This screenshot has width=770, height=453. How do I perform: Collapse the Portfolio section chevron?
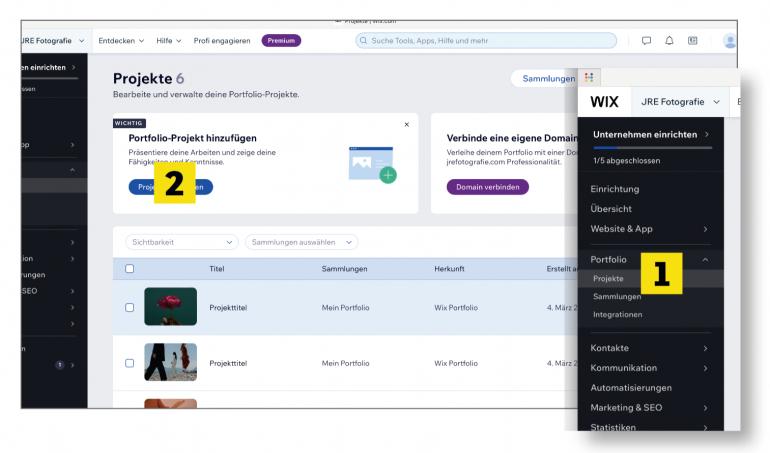[x=705, y=259]
